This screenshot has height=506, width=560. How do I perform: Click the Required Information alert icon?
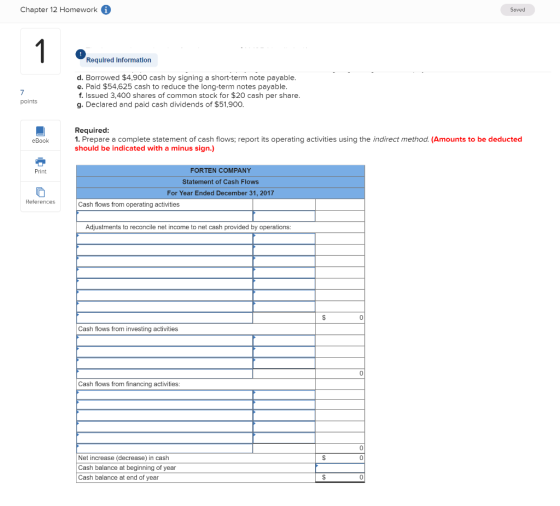coord(80,54)
